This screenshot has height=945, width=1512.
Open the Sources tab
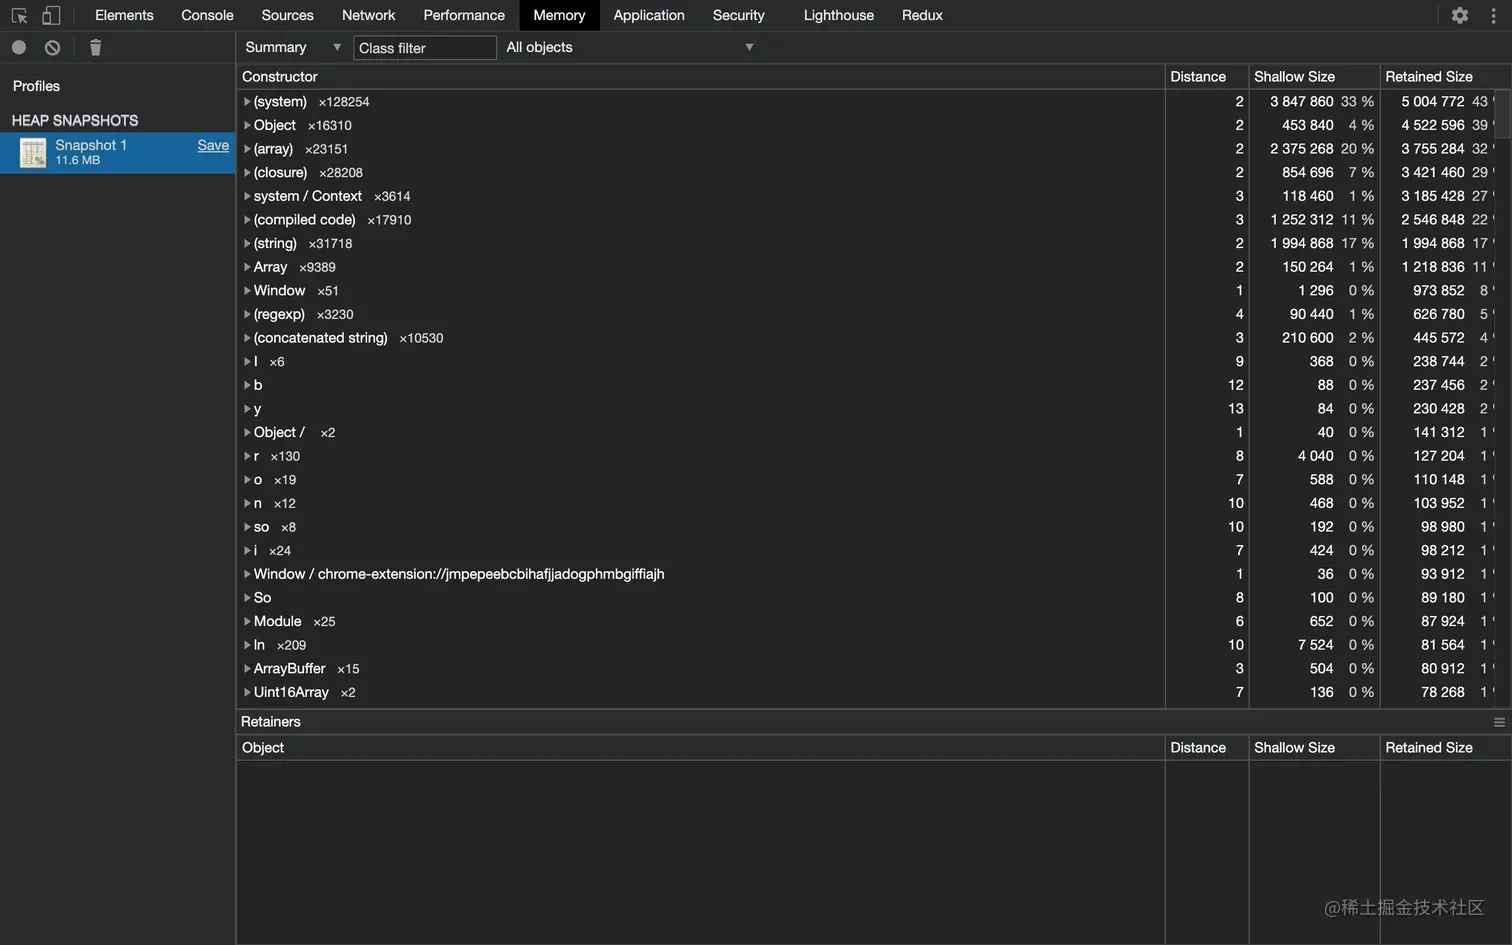(287, 15)
